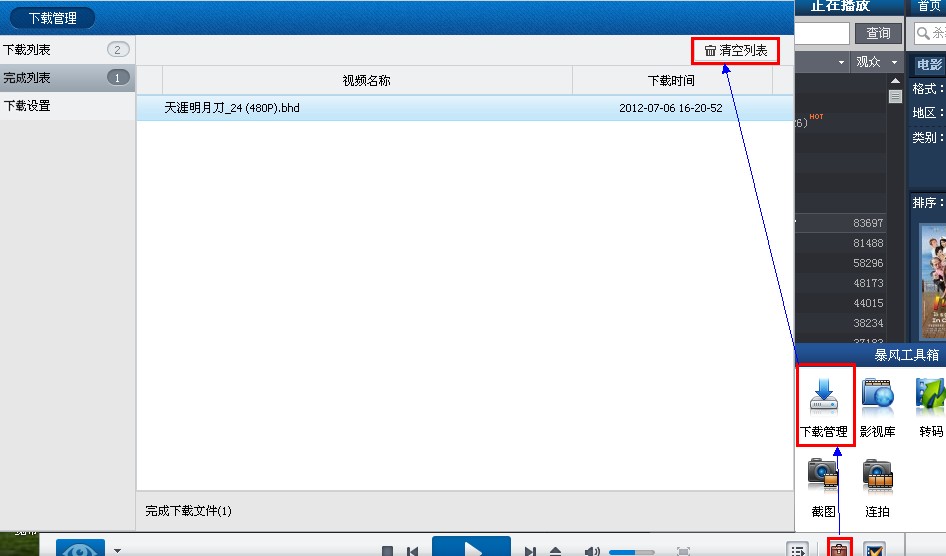Open 下载管理 in the toolbox

click(824, 405)
